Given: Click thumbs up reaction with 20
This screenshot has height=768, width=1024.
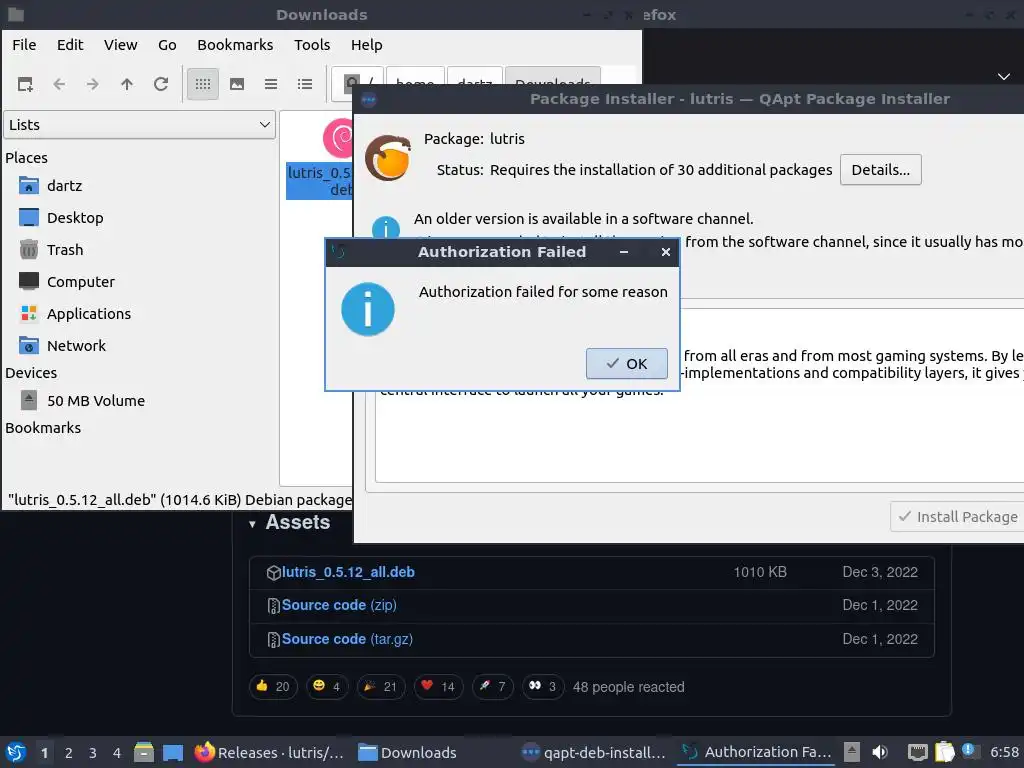Looking at the screenshot, I should [274, 686].
